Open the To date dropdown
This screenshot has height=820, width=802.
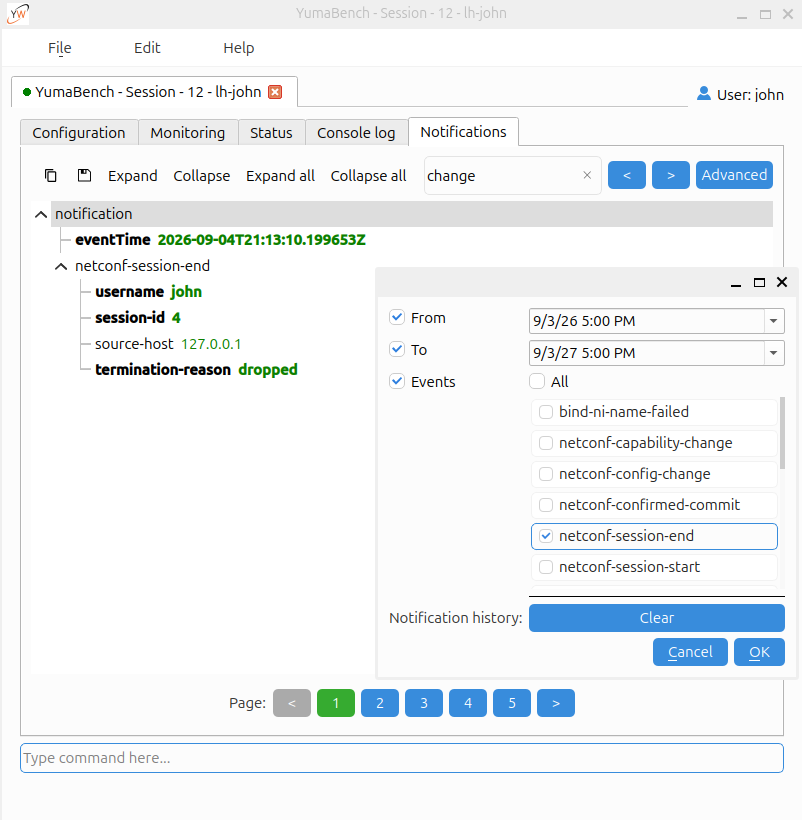point(774,353)
